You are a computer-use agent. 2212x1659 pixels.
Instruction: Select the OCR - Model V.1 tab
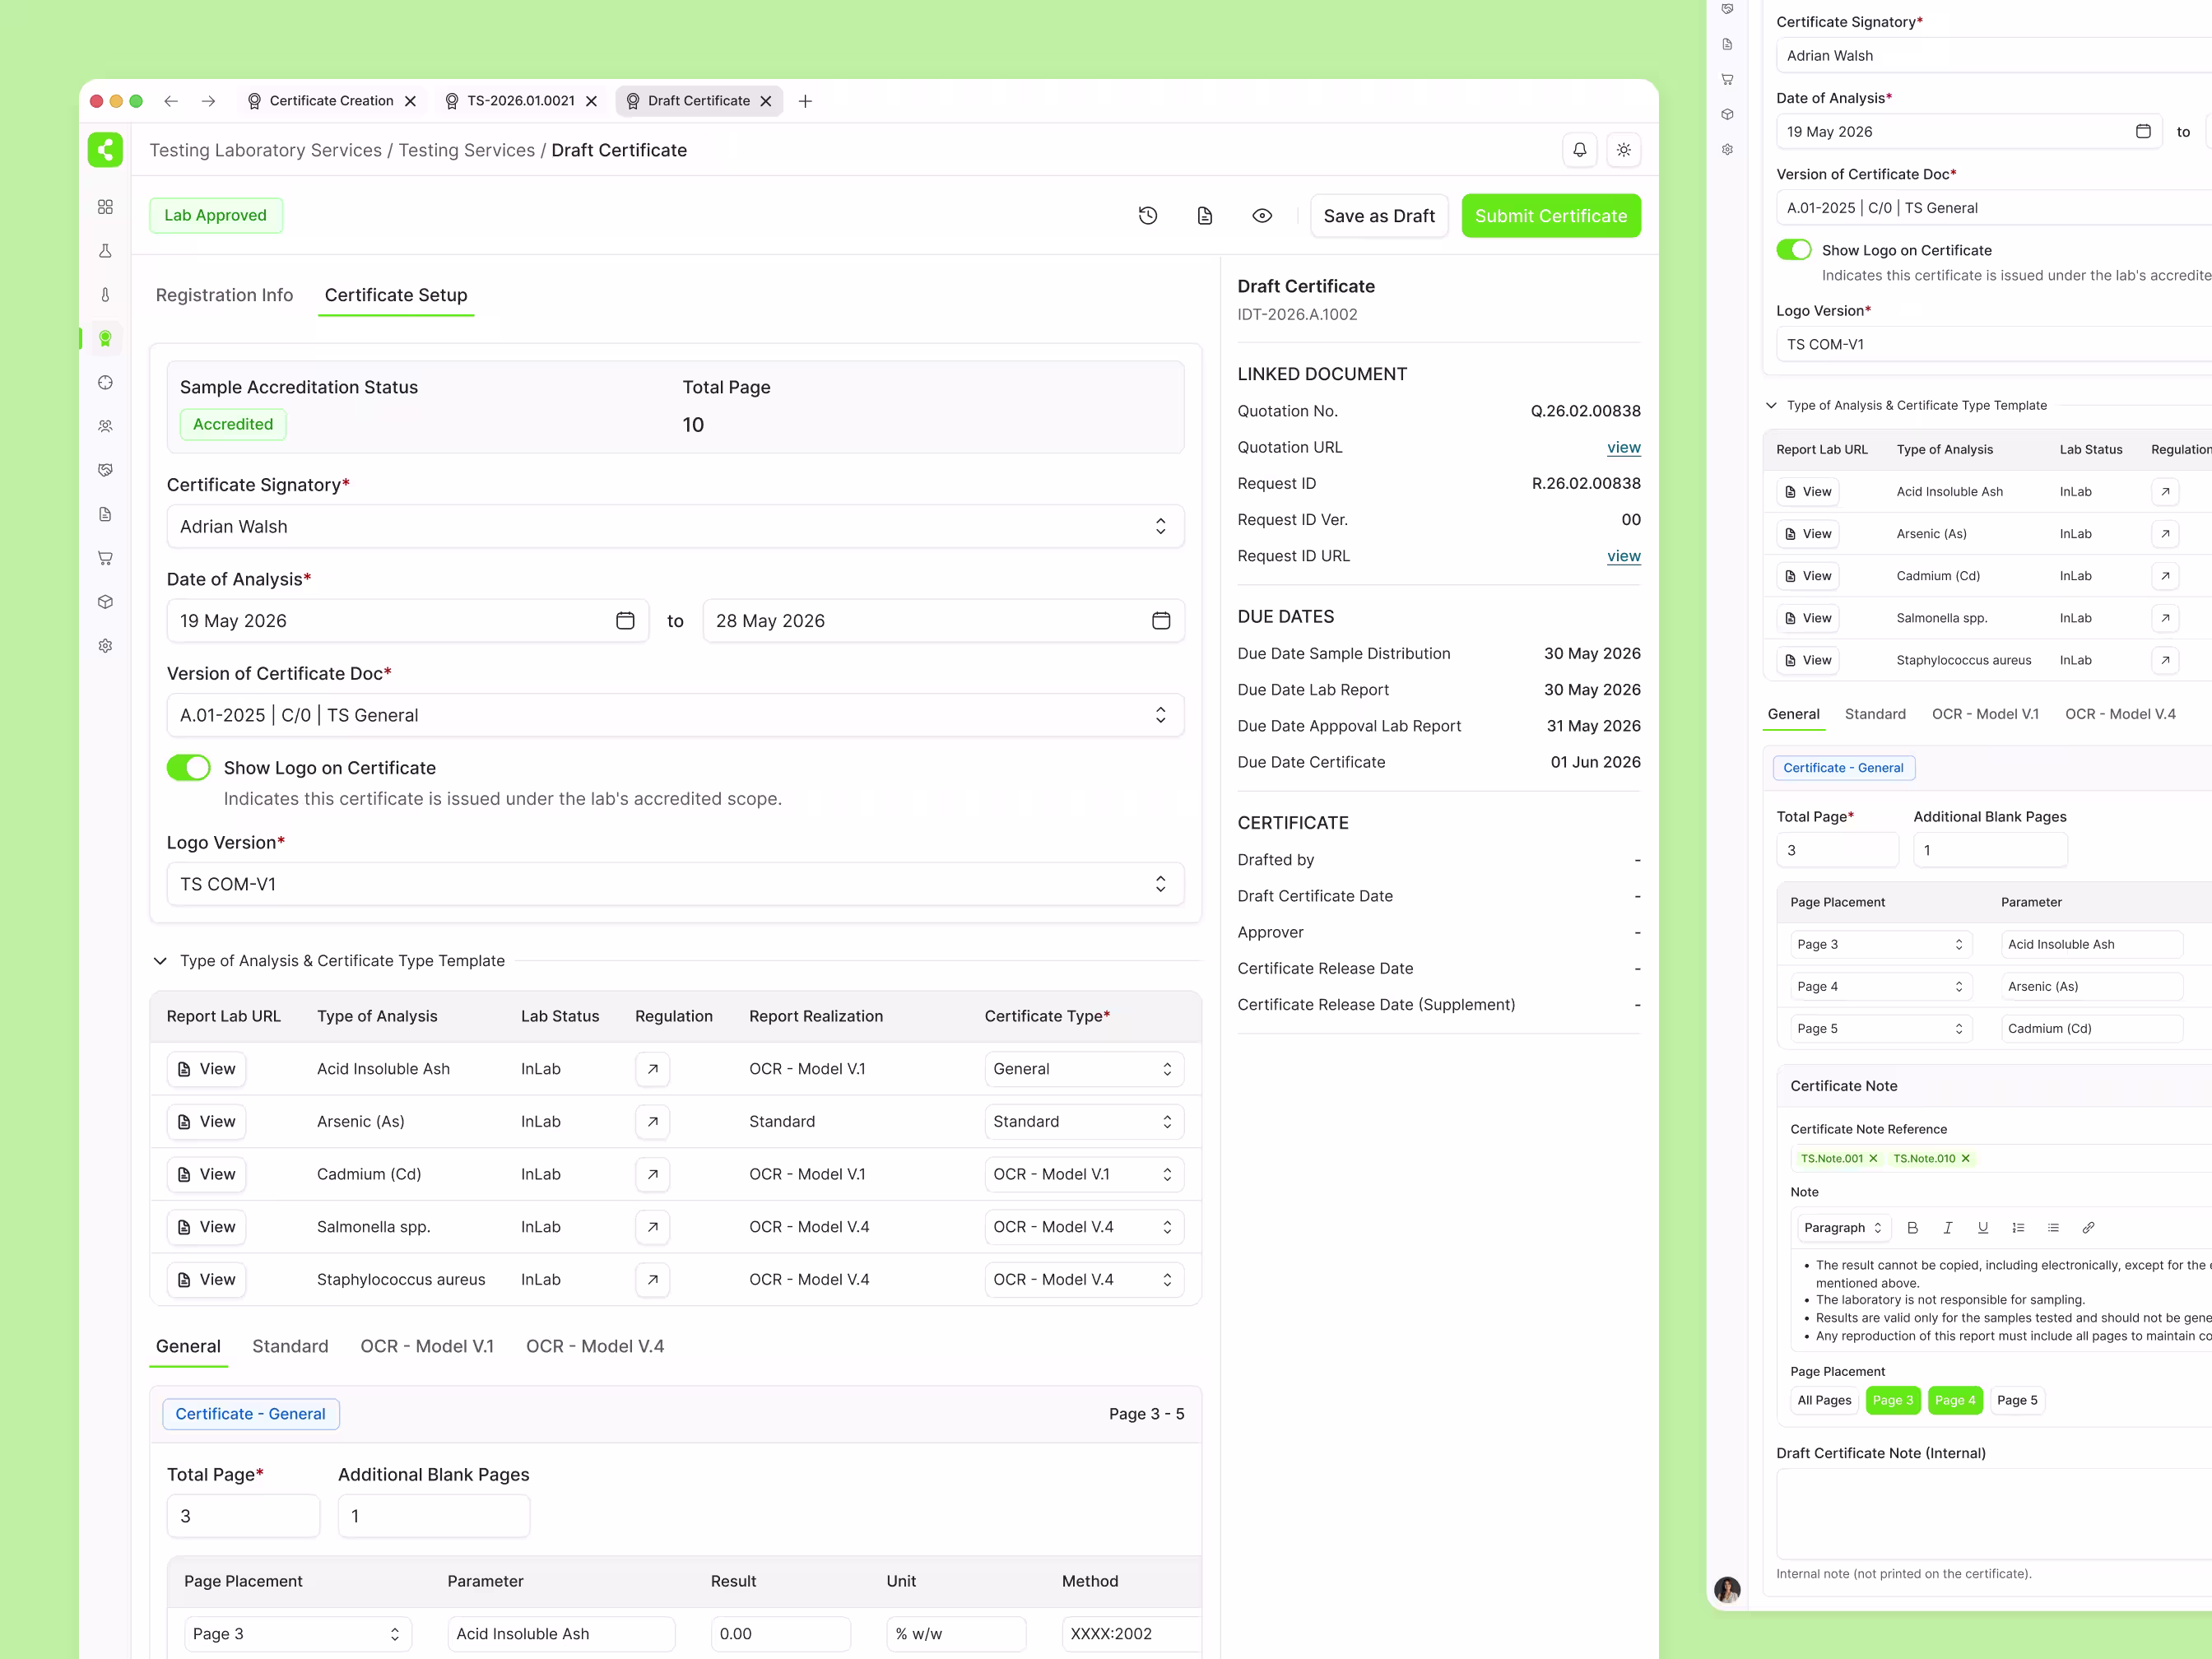pyautogui.click(x=427, y=1346)
